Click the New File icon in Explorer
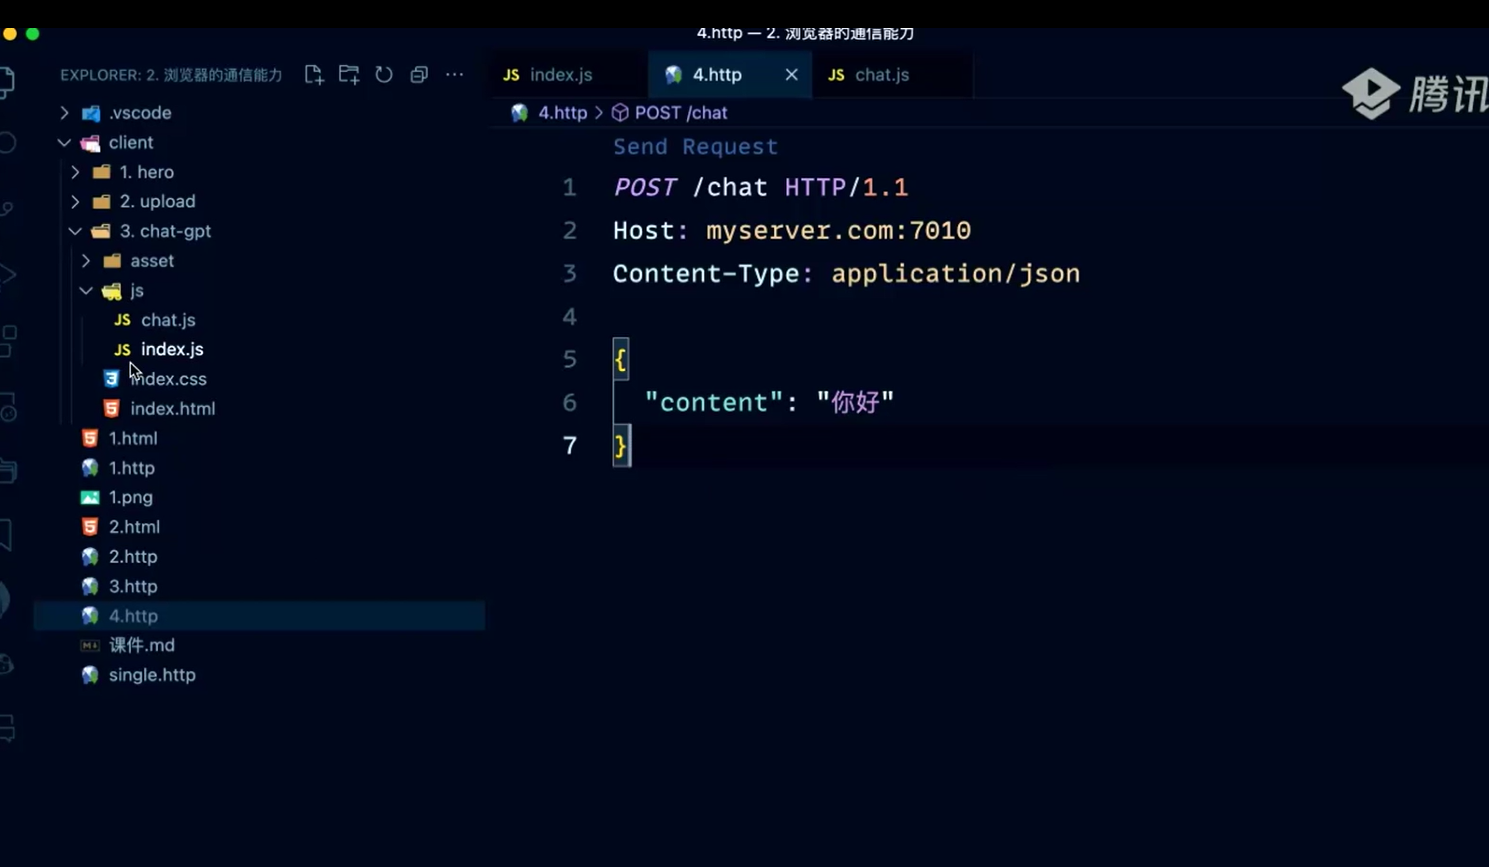 tap(314, 75)
